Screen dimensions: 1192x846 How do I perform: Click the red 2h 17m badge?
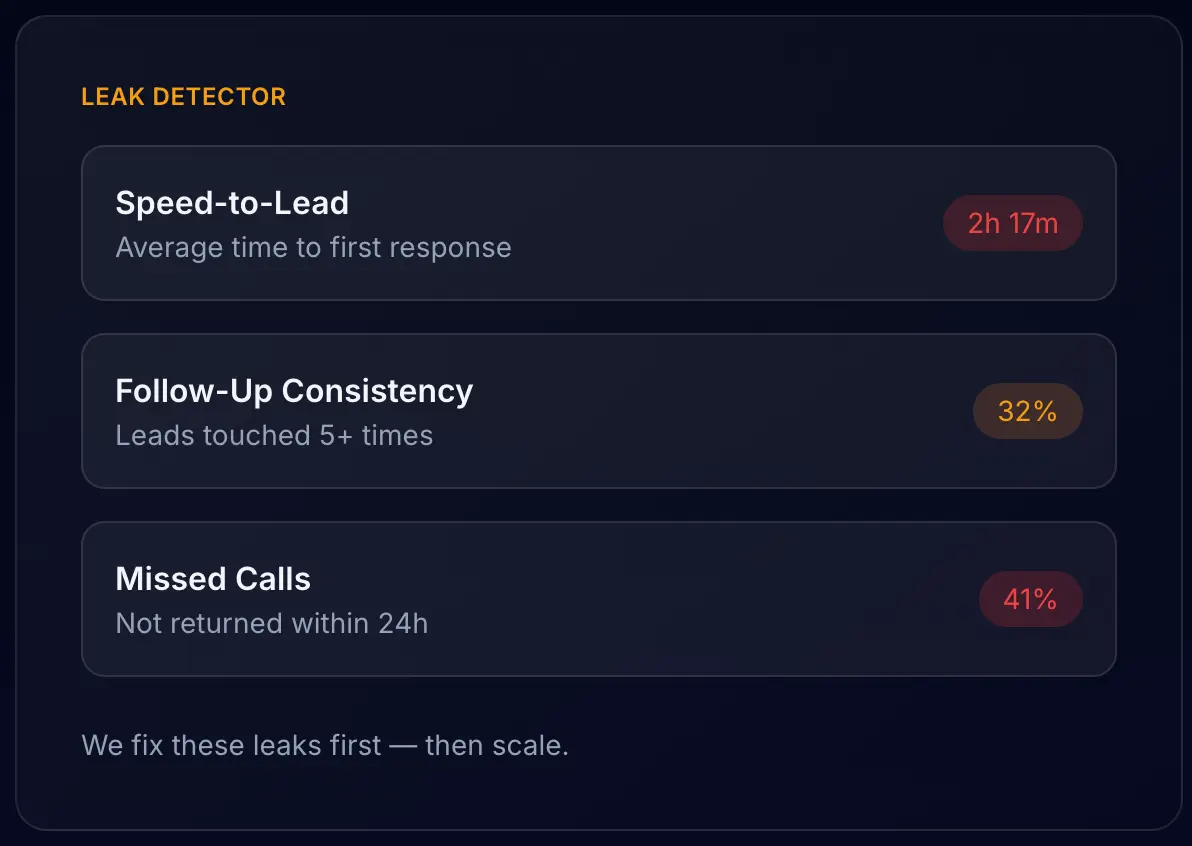(1012, 223)
